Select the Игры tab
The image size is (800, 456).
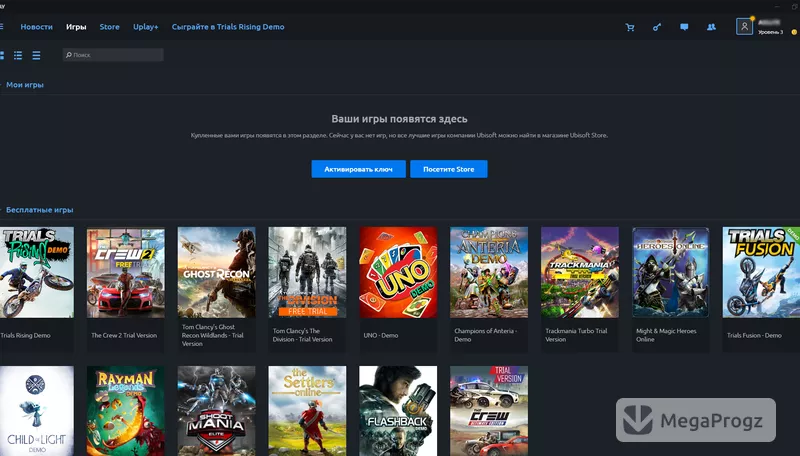tap(76, 27)
